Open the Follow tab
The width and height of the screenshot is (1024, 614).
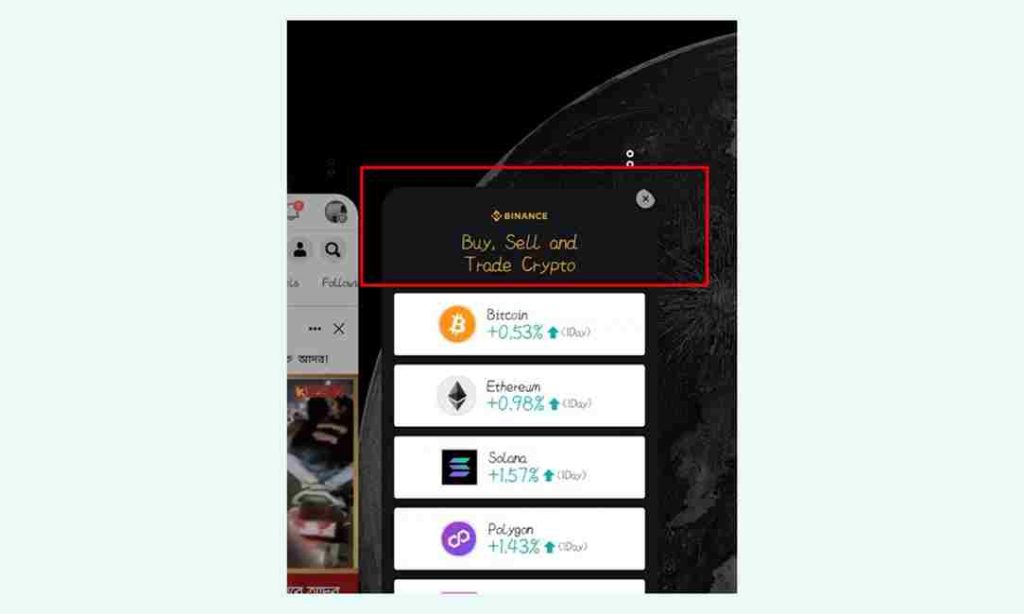tap(339, 282)
